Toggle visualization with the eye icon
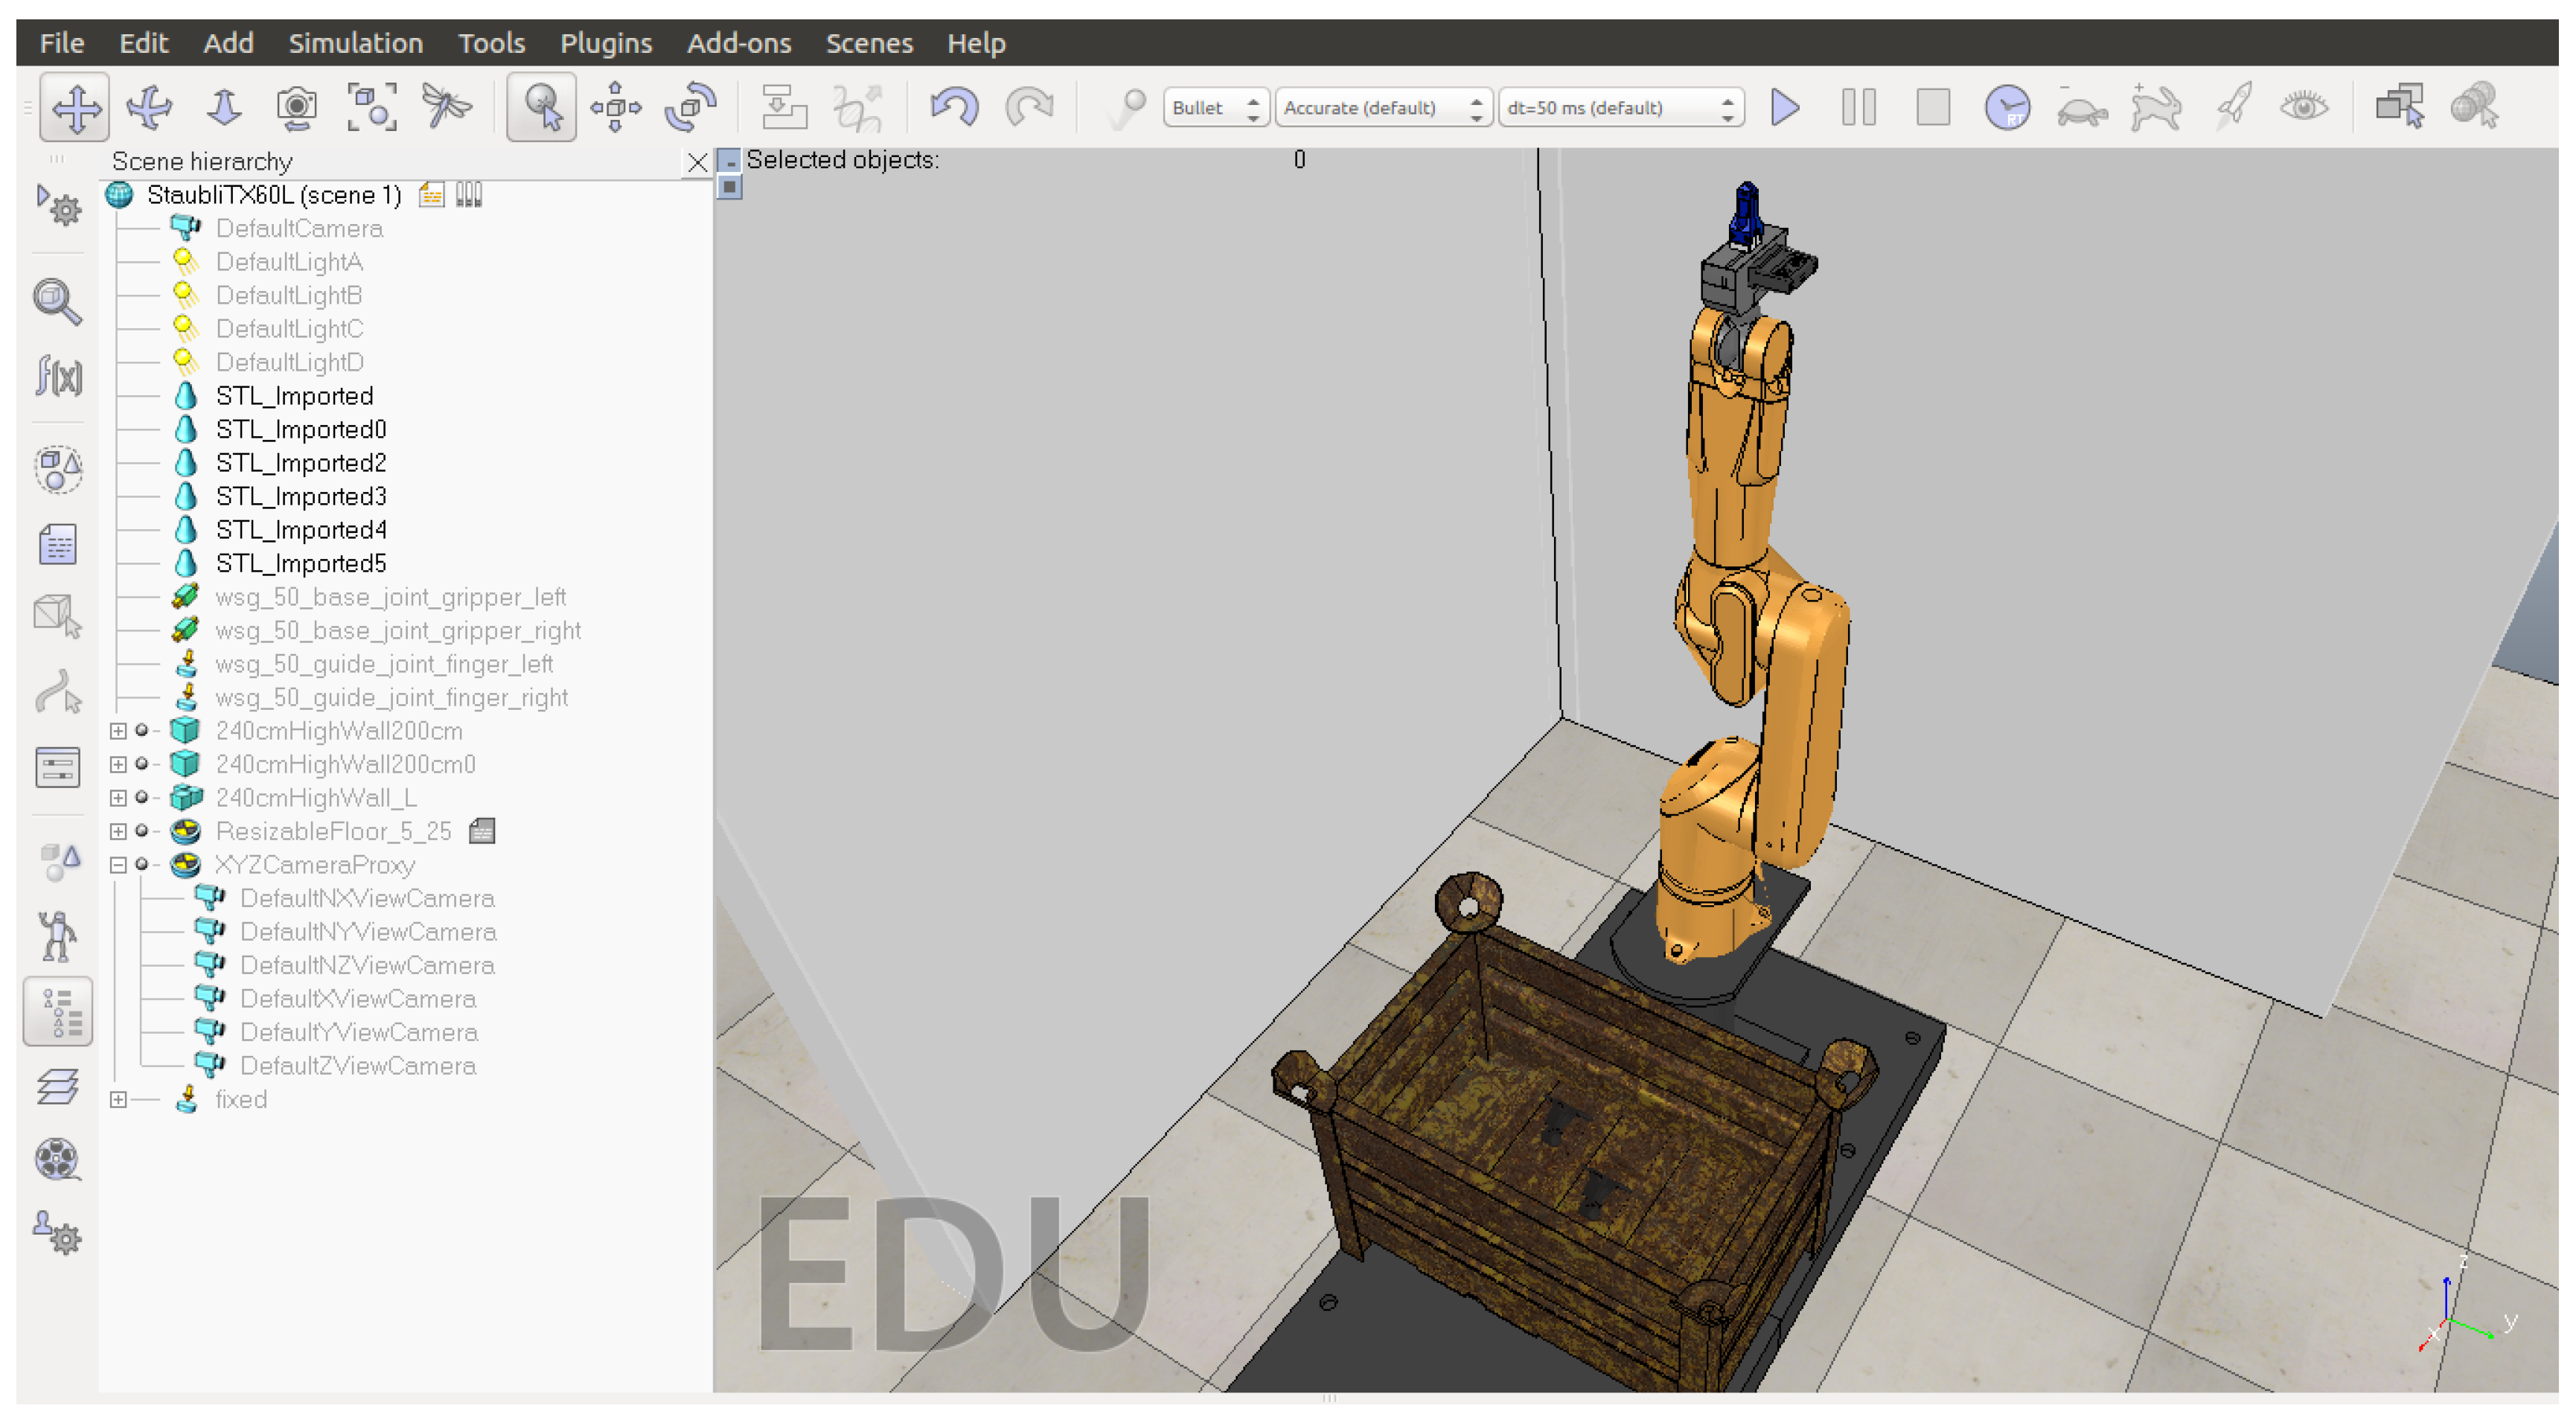This screenshot has height=1417, width=2576. point(2304,107)
